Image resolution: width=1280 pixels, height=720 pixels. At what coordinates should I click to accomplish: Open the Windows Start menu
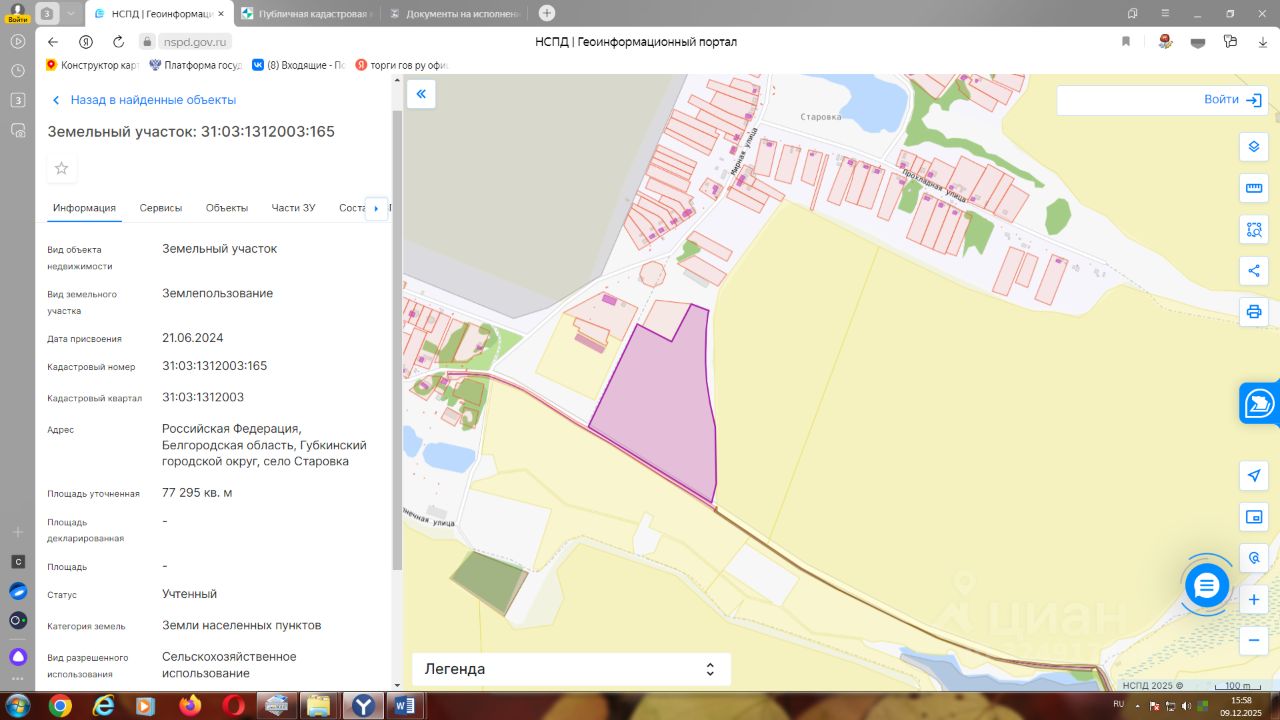(x=16, y=706)
